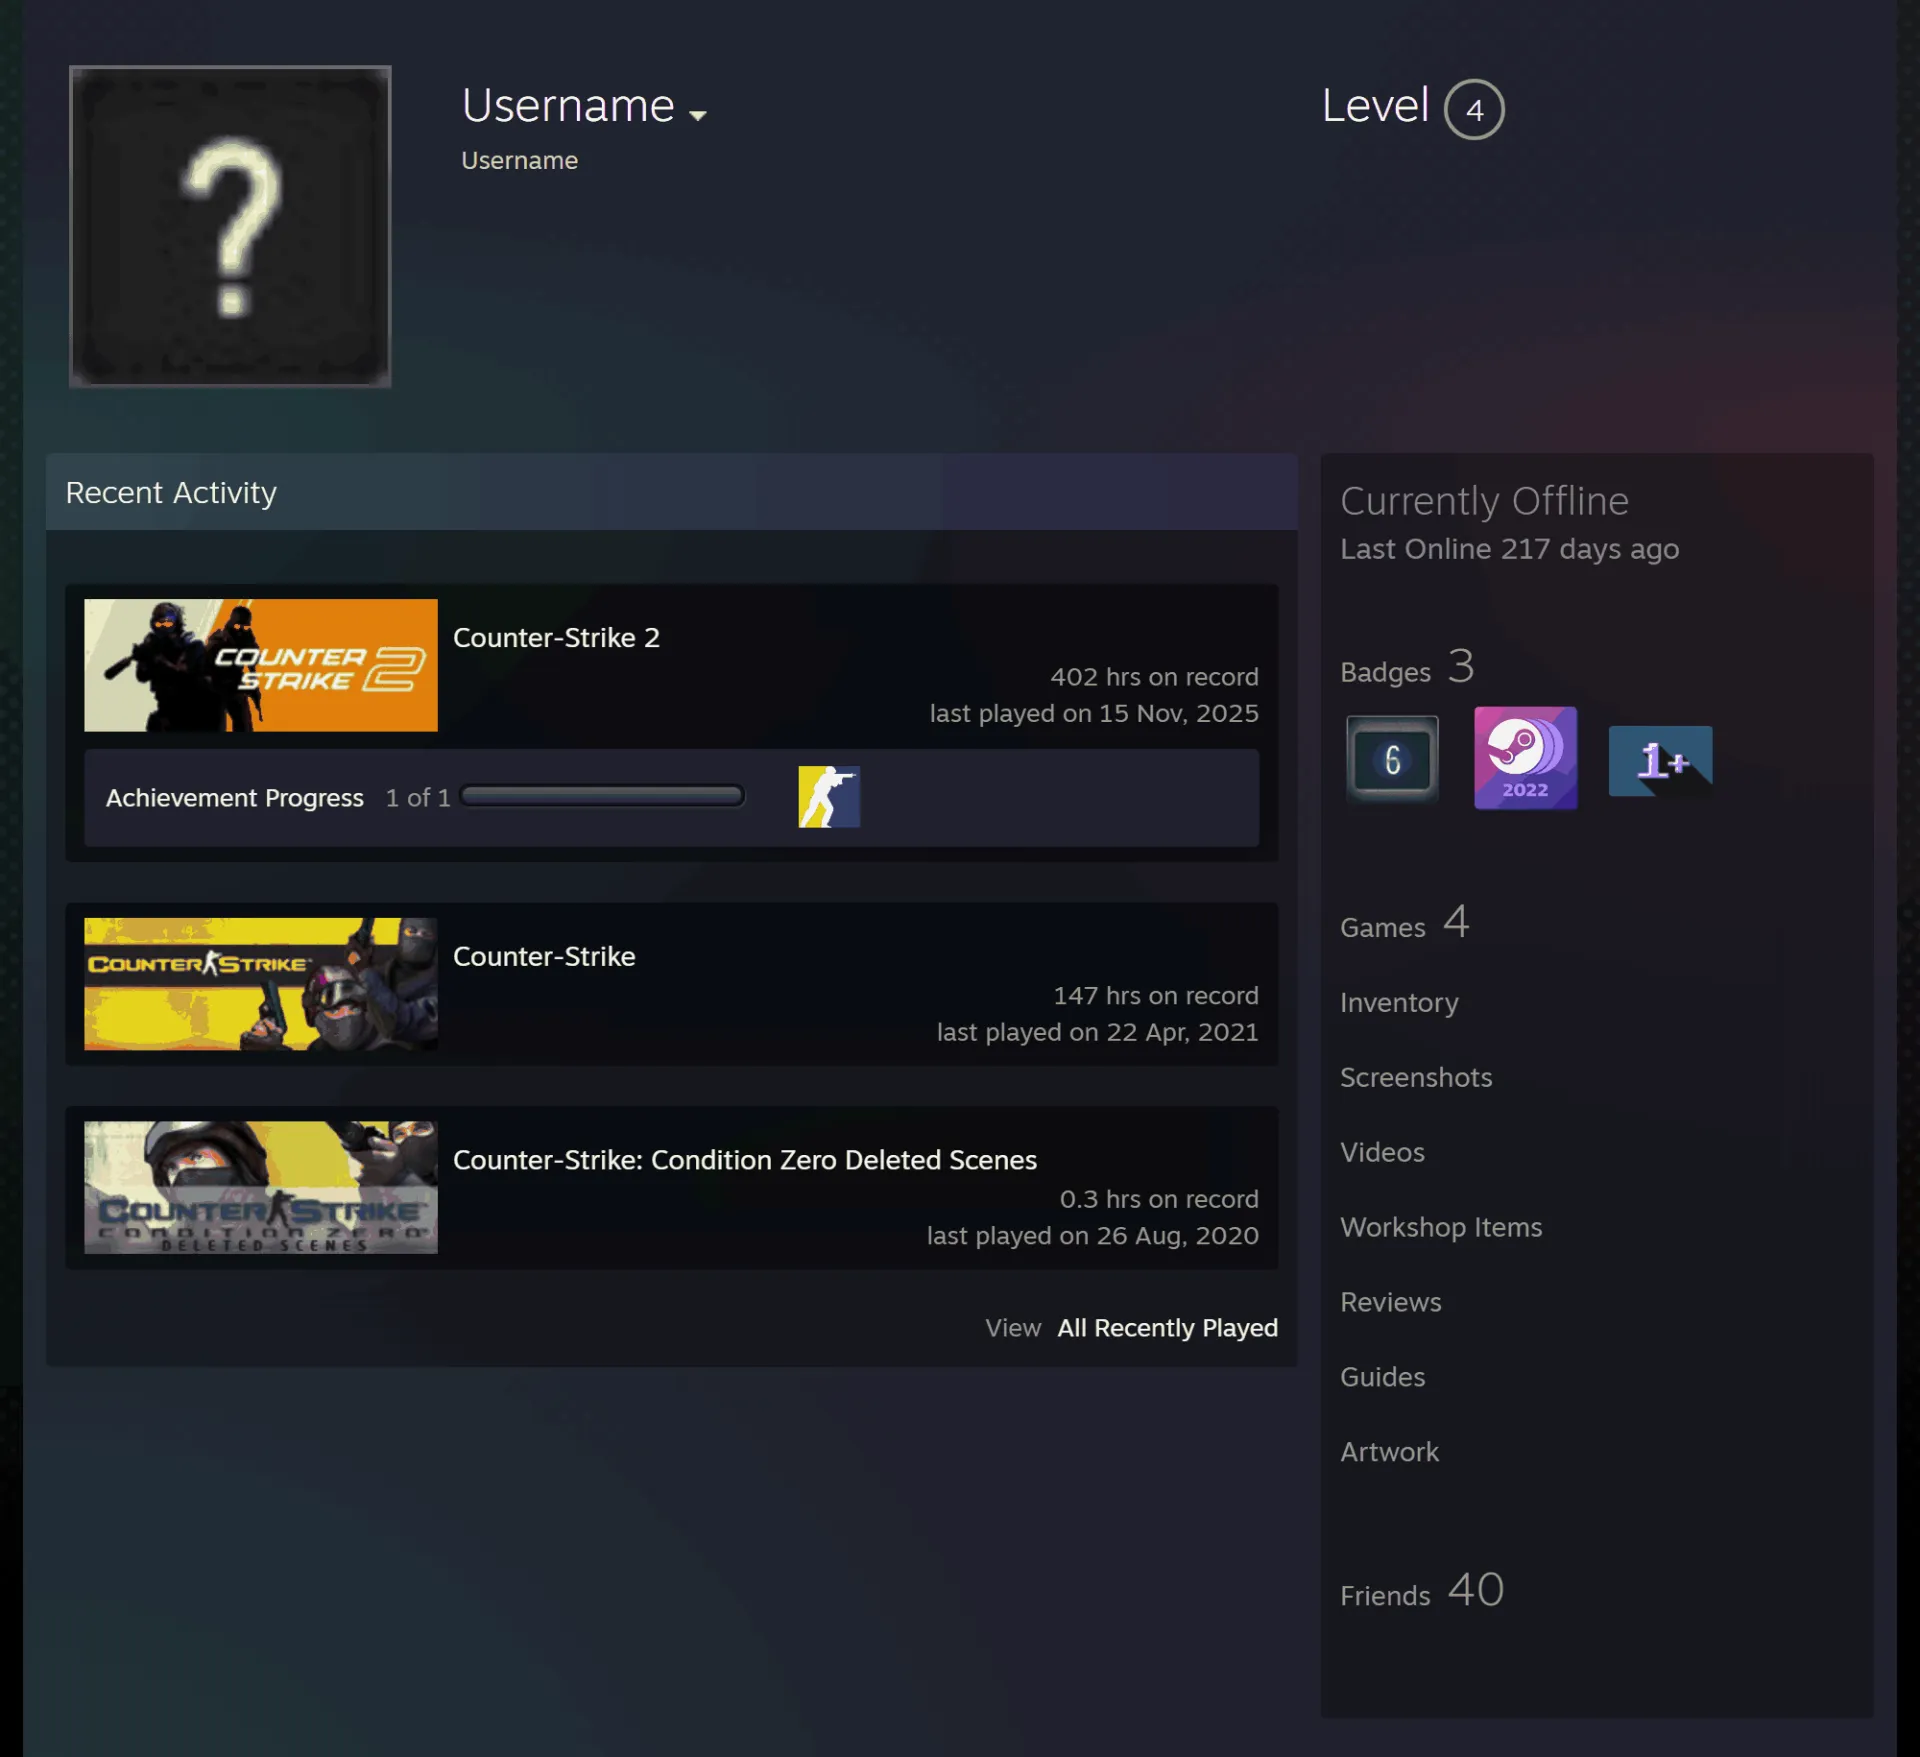Click the small Username text under name

pos(519,160)
